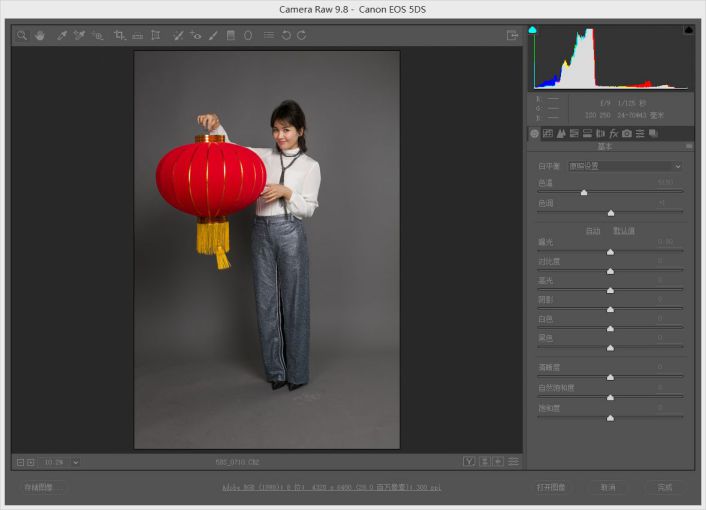This screenshot has width=706, height=510.
Task: Click the color temperature slider handle
Action: click(584, 193)
